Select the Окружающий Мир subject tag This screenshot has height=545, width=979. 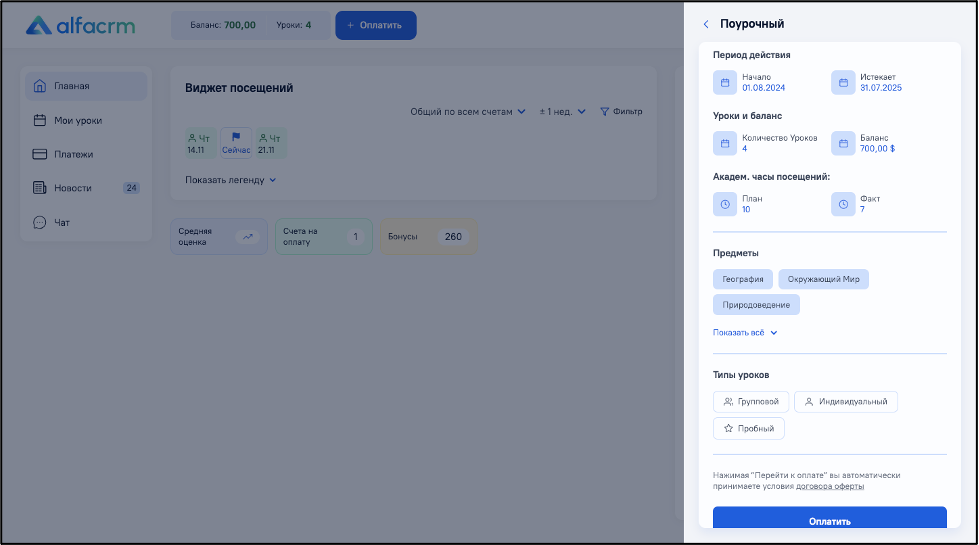823,279
